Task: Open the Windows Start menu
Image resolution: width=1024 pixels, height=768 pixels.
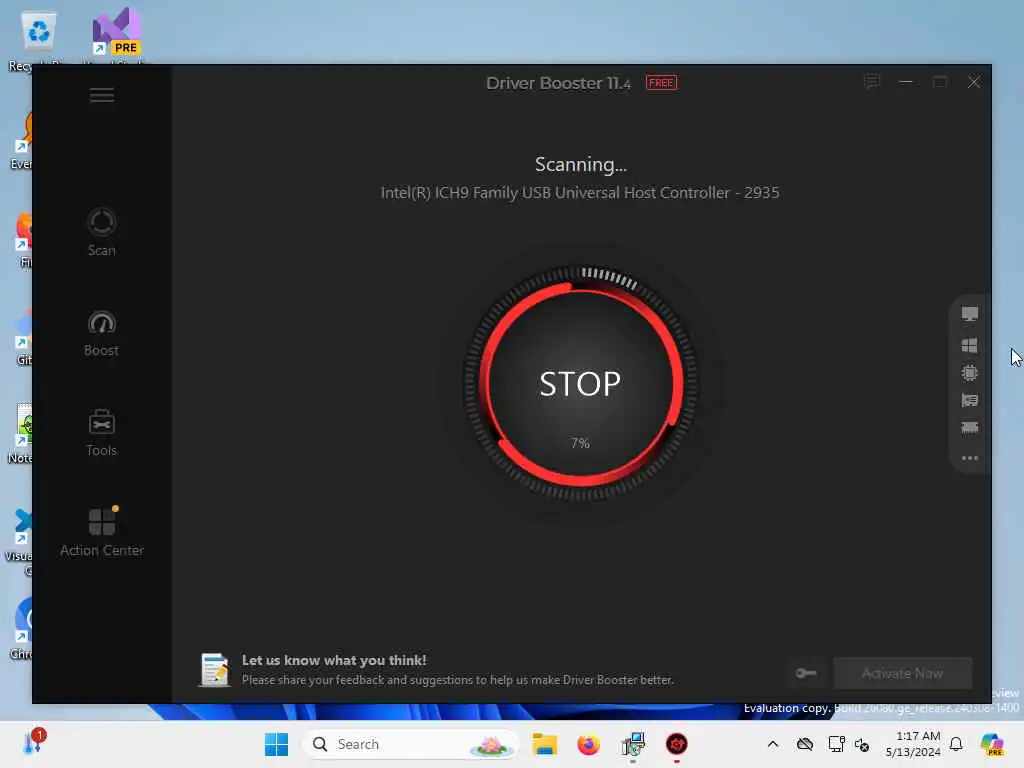Action: coord(276,744)
